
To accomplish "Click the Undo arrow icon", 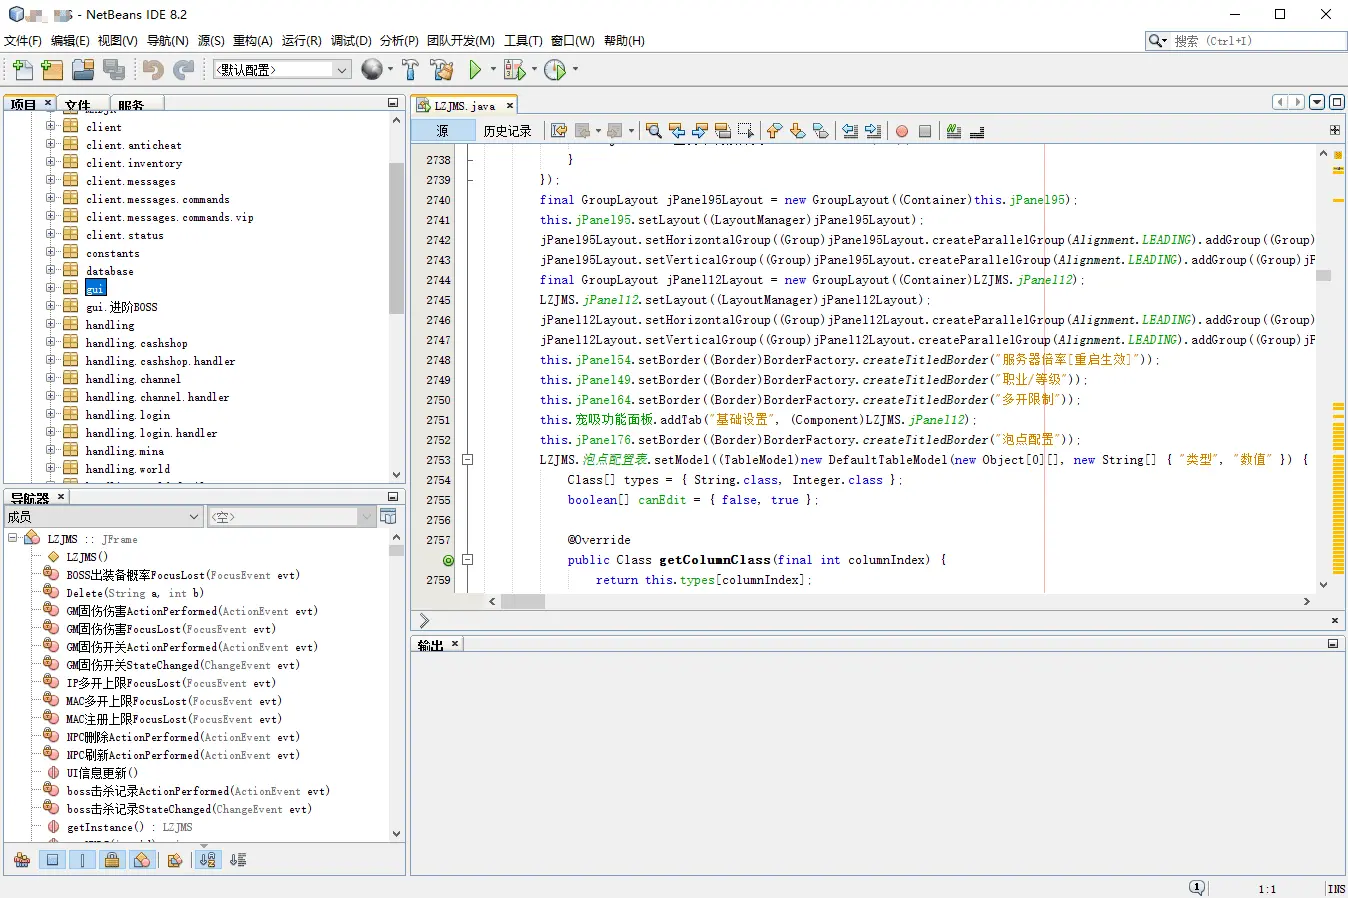I will [x=153, y=69].
